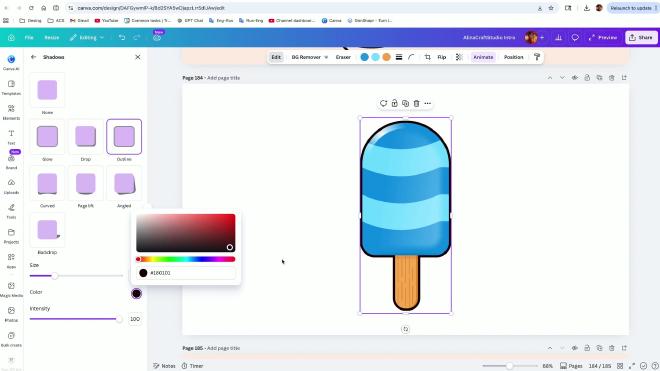The image size is (660, 371).
Task: Select the Backdrop shadow style
Action: coord(47,230)
